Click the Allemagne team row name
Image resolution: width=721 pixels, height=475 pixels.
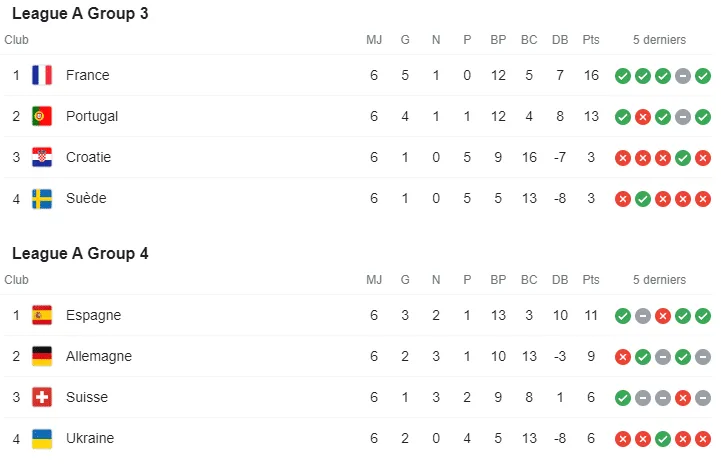click(99, 356)
